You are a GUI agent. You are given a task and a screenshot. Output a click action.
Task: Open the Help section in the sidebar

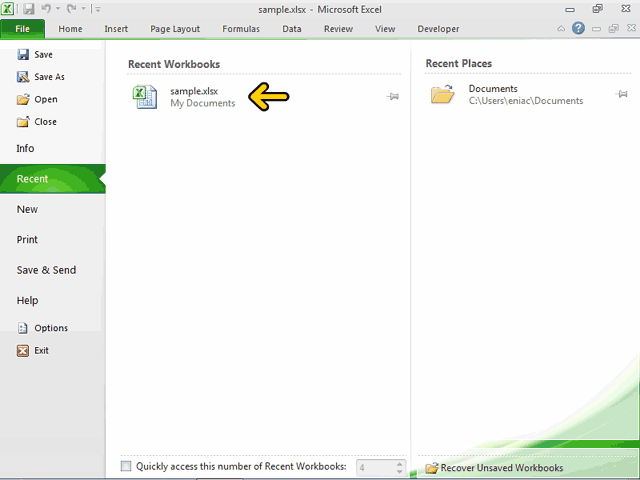pos(27,300)
